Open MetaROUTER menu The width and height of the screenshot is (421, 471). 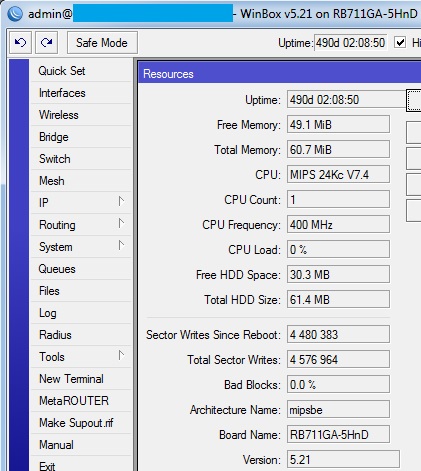(81, 401)
